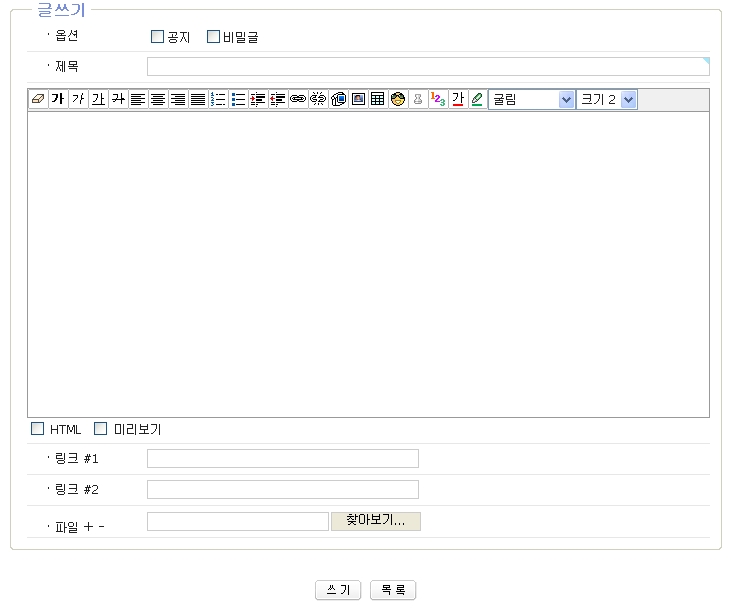Image resolution: width=731 pixels, height=612 pixels.
Task: Add a file field with + sign
Action: click(x=89, y=527)
